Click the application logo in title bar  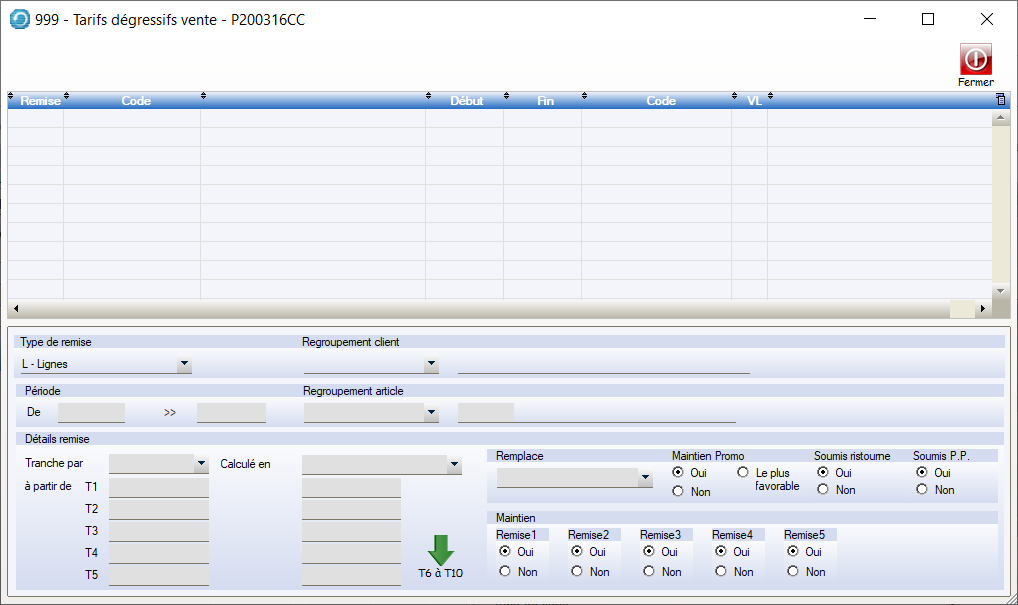click(19, 19)
